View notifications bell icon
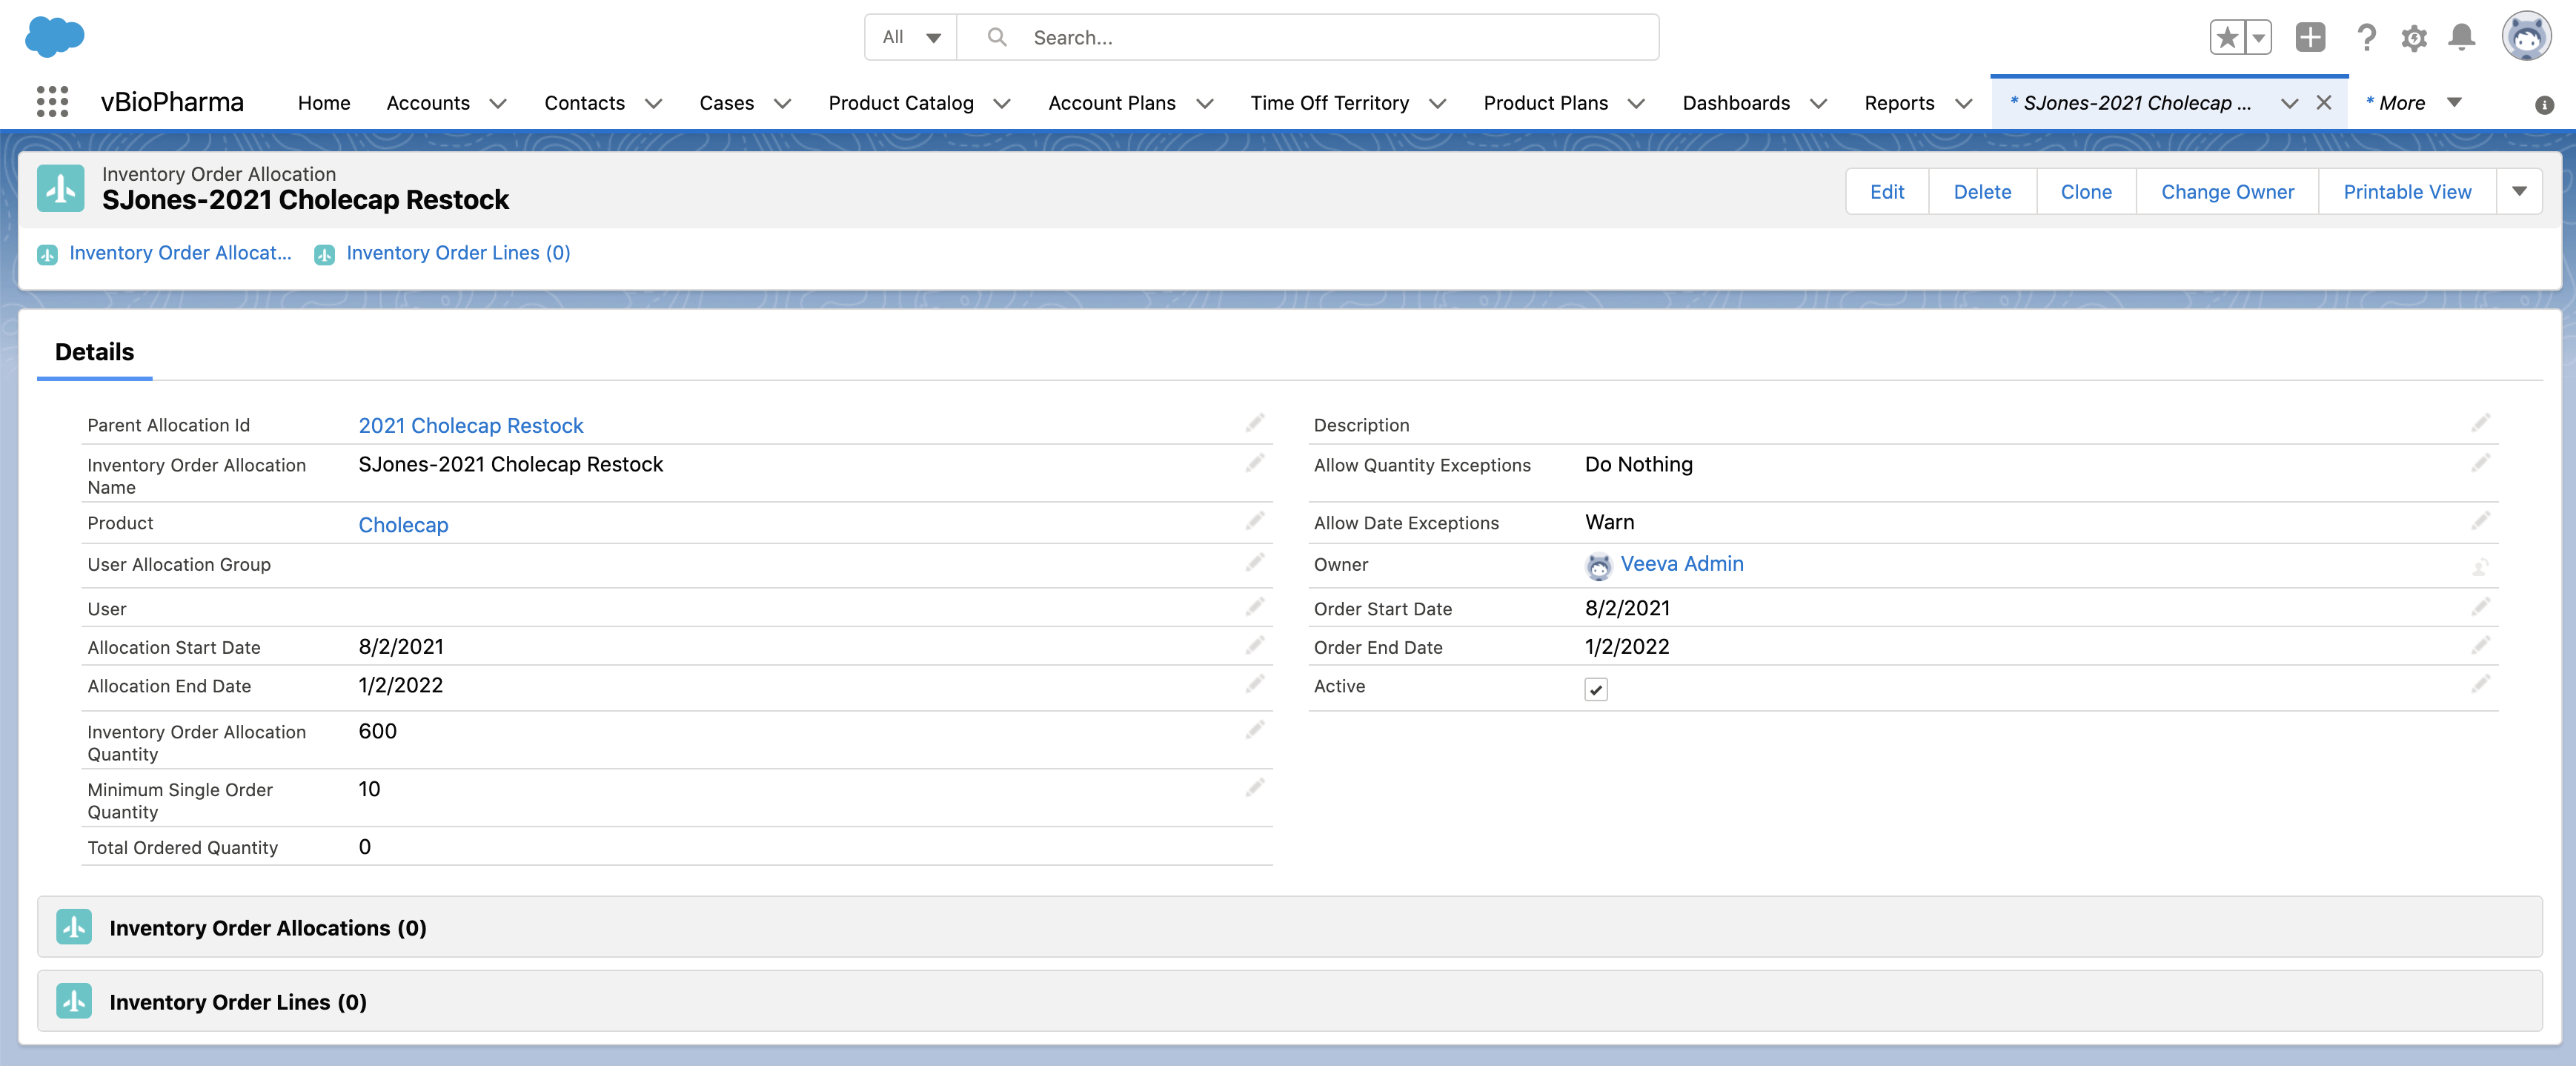Viewport: 2576px width, 1066px height. pyautogui.click(x=2461, y=38)
